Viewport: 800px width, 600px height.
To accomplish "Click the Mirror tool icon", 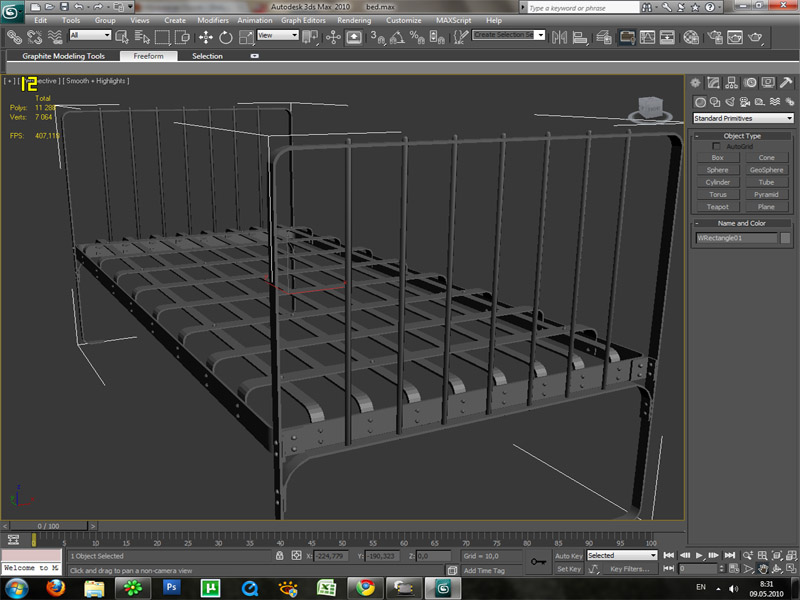I will pos(559,37).
